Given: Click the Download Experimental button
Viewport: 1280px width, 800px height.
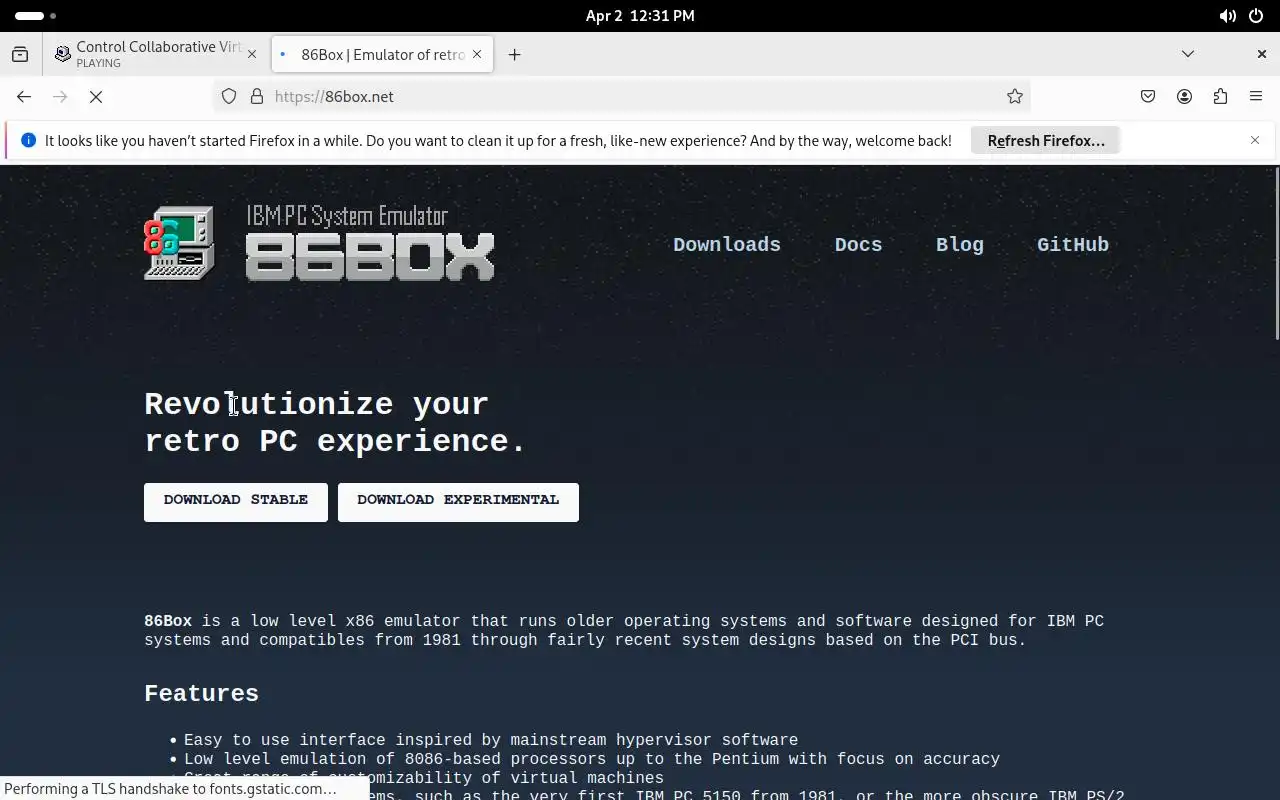Looking at the screenshot, I should pos(458,502).
